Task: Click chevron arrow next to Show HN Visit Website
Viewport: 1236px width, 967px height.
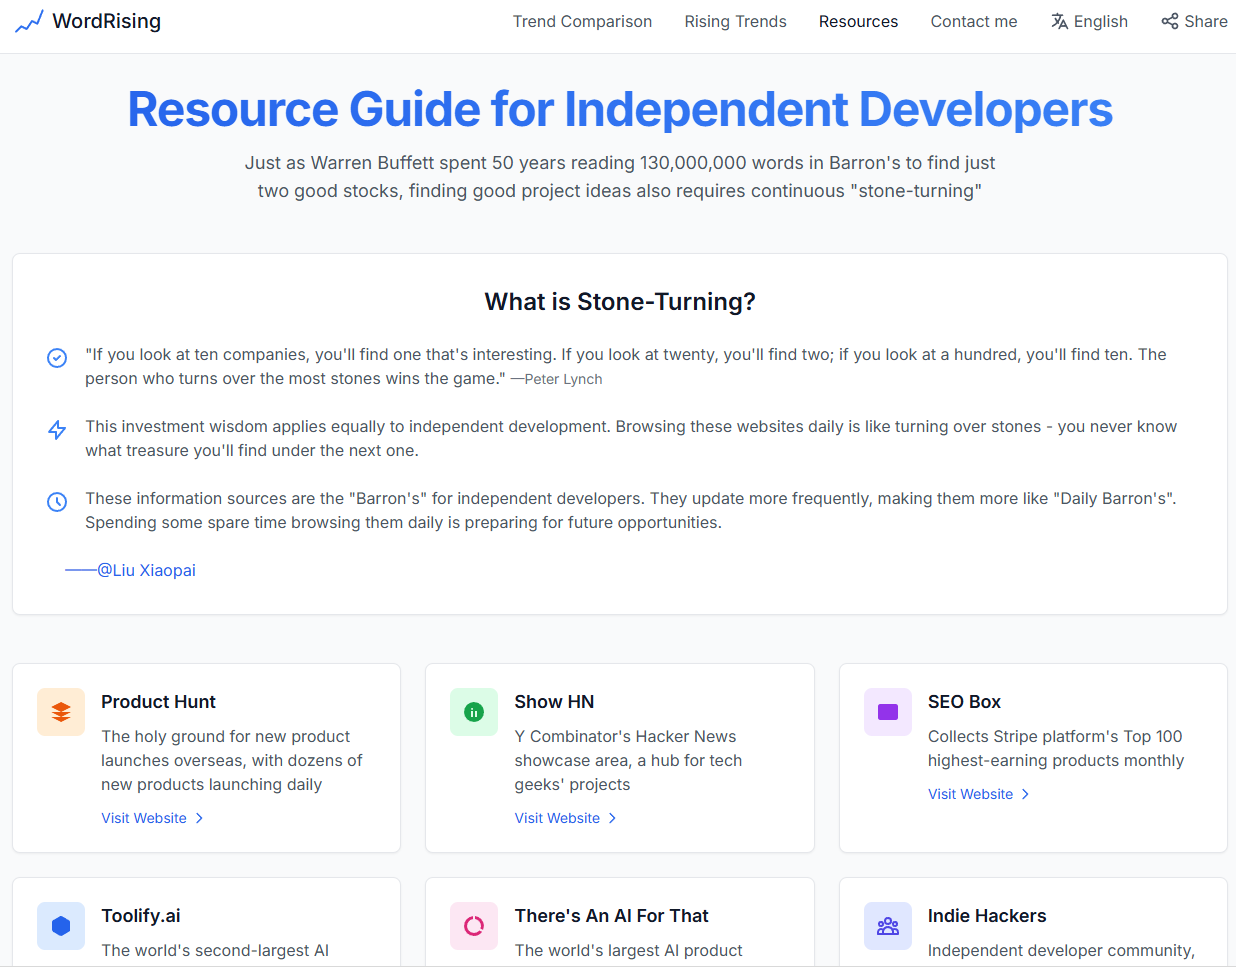Action: coord(612,818)
